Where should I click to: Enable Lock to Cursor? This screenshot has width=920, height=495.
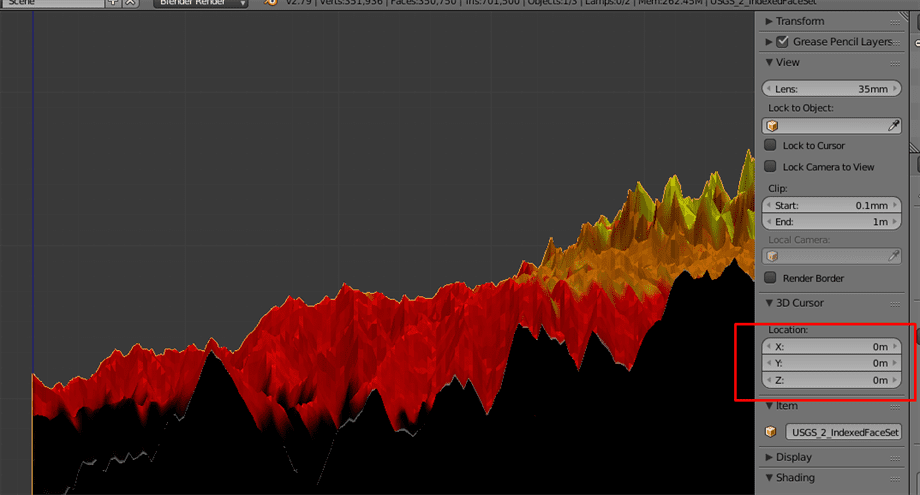pyautogui.click(x=770, y=145)
